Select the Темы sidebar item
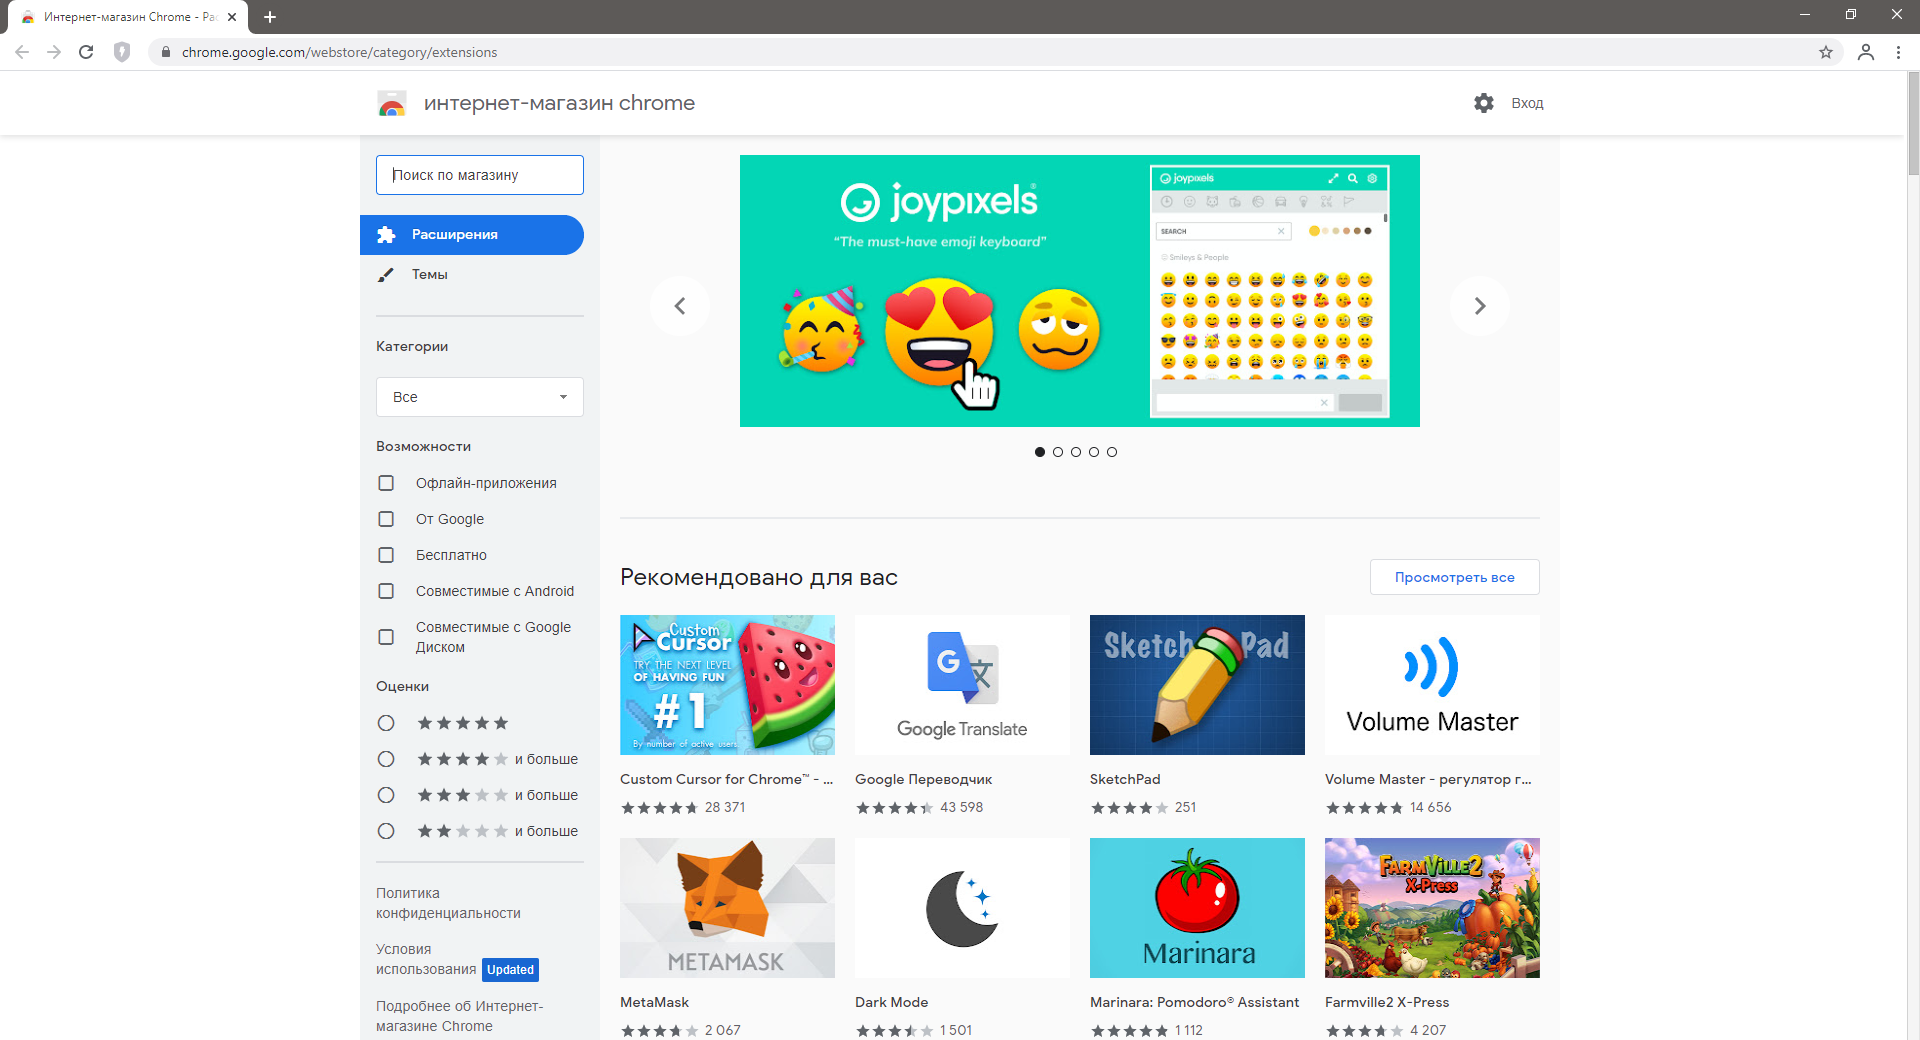Viewport: 1920px width, 1040px height. 472,275
